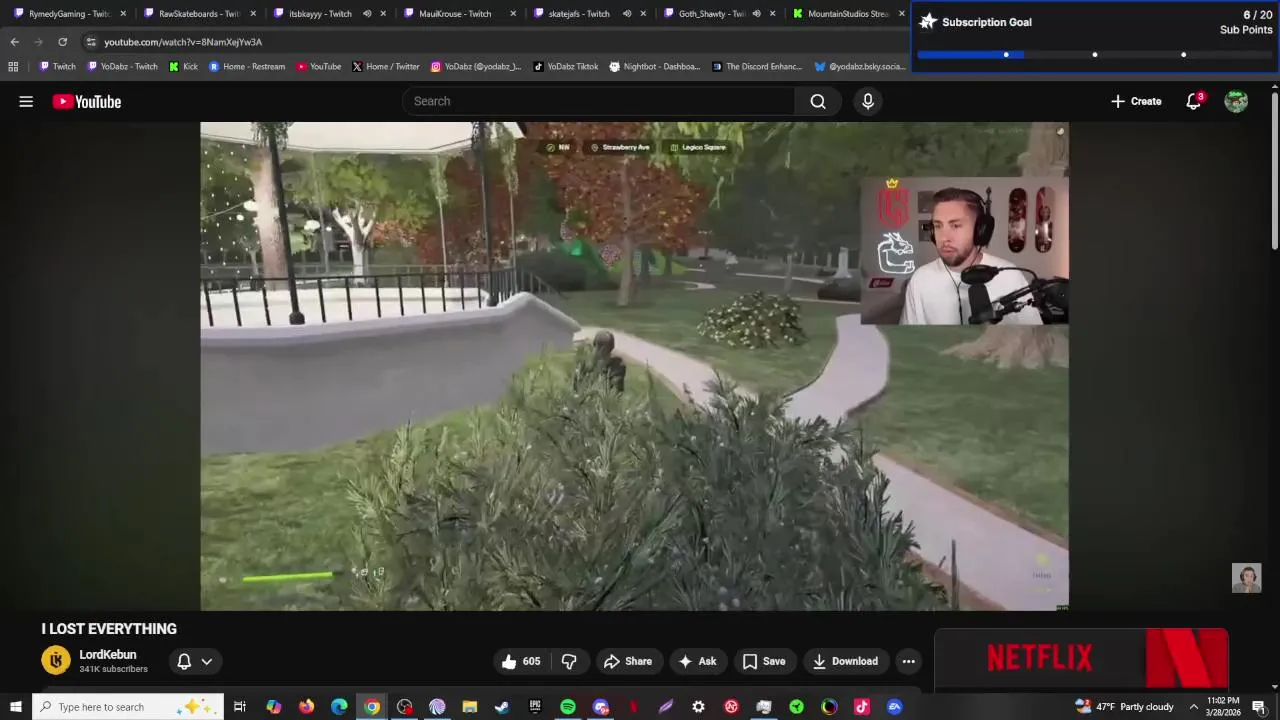This screenshot has width=1280, height=720.
Task: Download the video
Action: click(845, 661)
